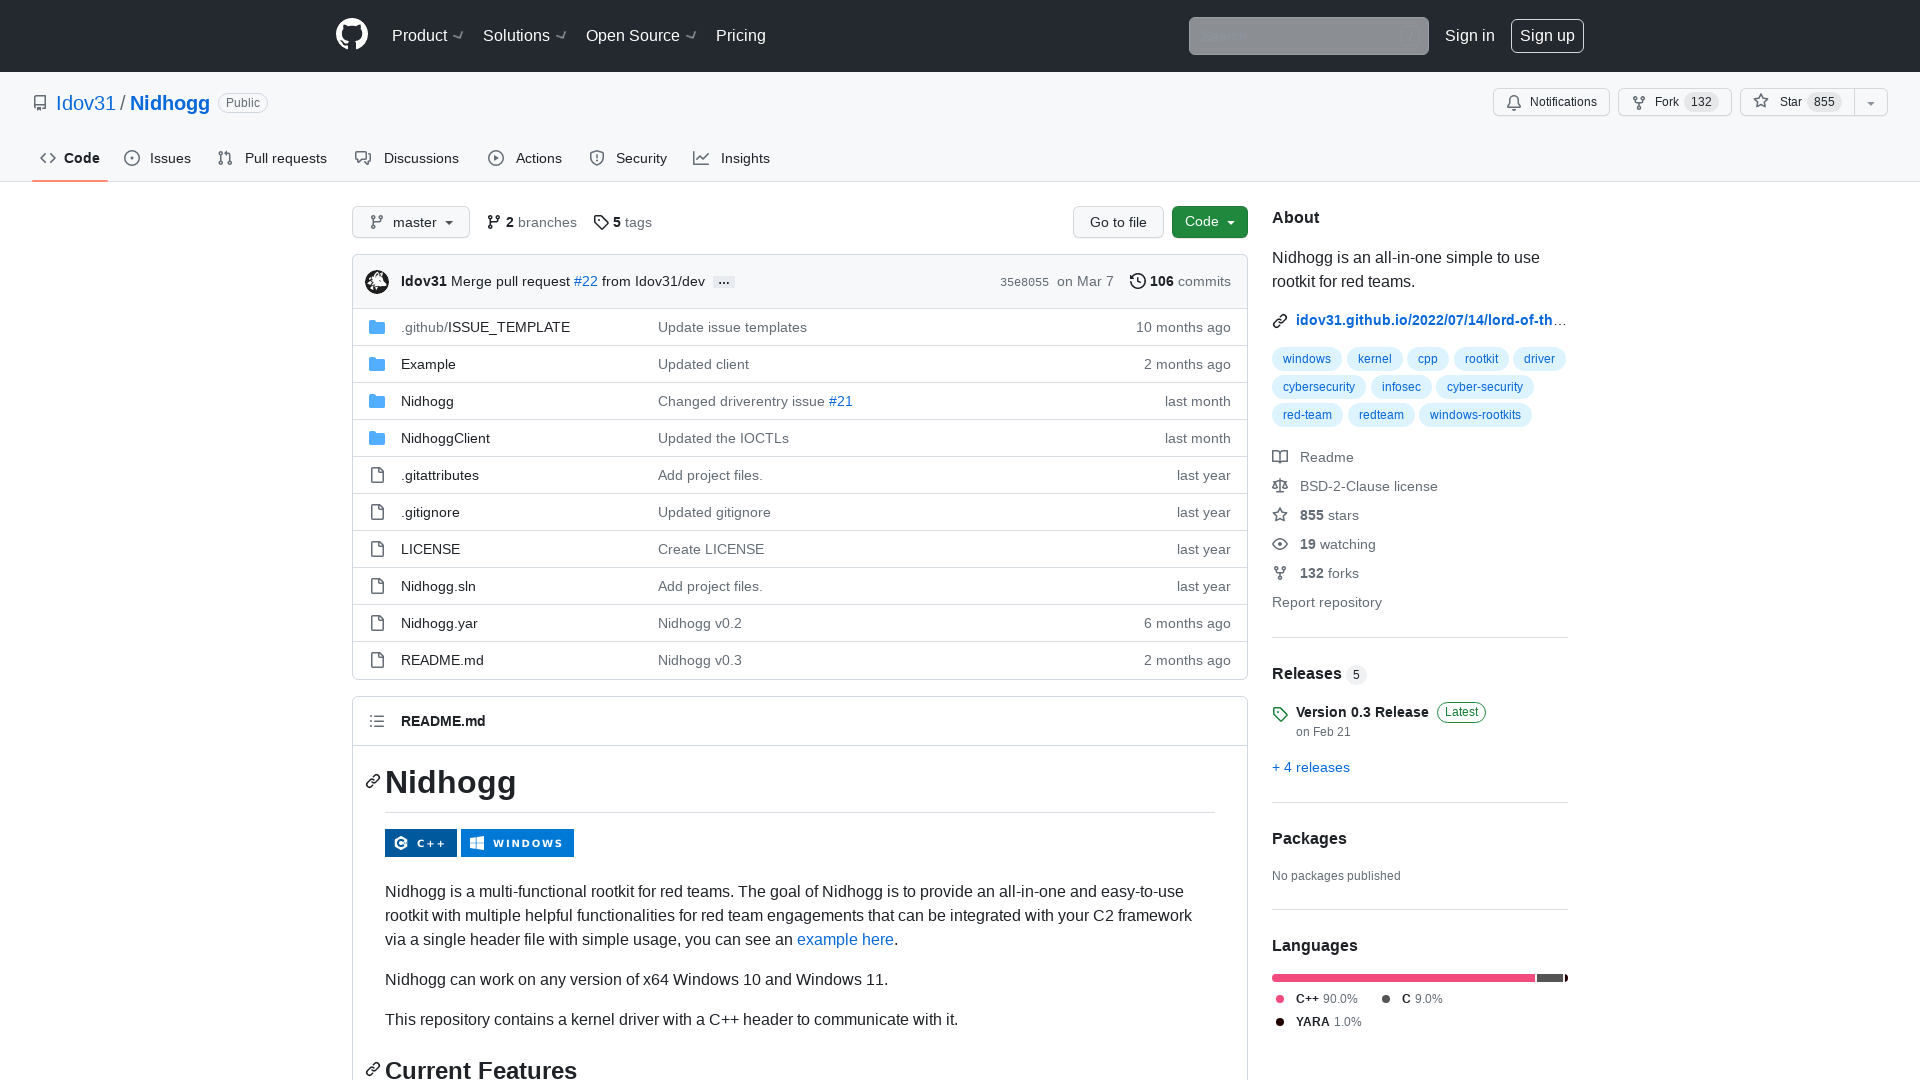Open the Solutions menu
The image size is (1920, 1080).
pyautogui.click(x=523, y=35)
